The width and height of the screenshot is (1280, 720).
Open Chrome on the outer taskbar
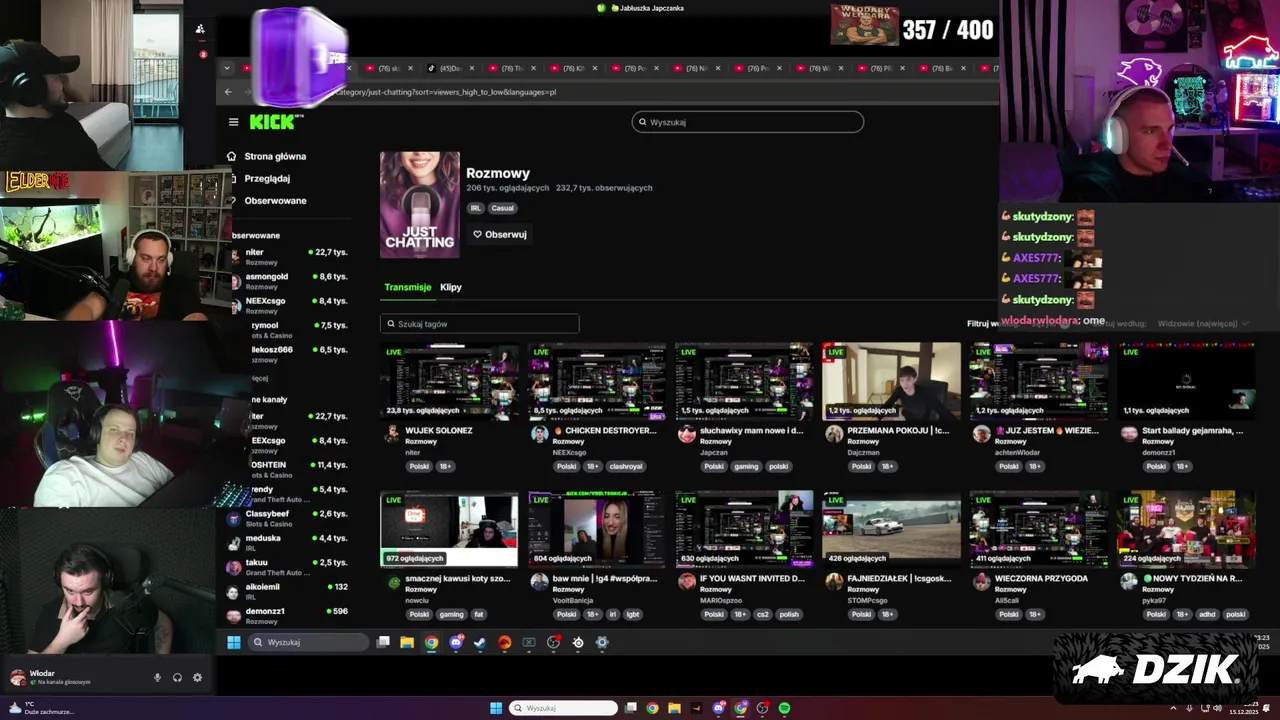(652, 708)
